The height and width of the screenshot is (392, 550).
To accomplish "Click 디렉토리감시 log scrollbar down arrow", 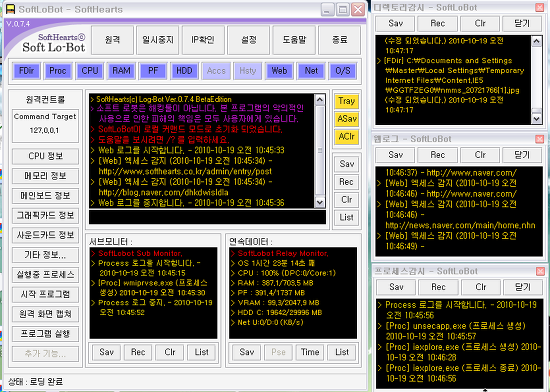I will coord(536,119).
